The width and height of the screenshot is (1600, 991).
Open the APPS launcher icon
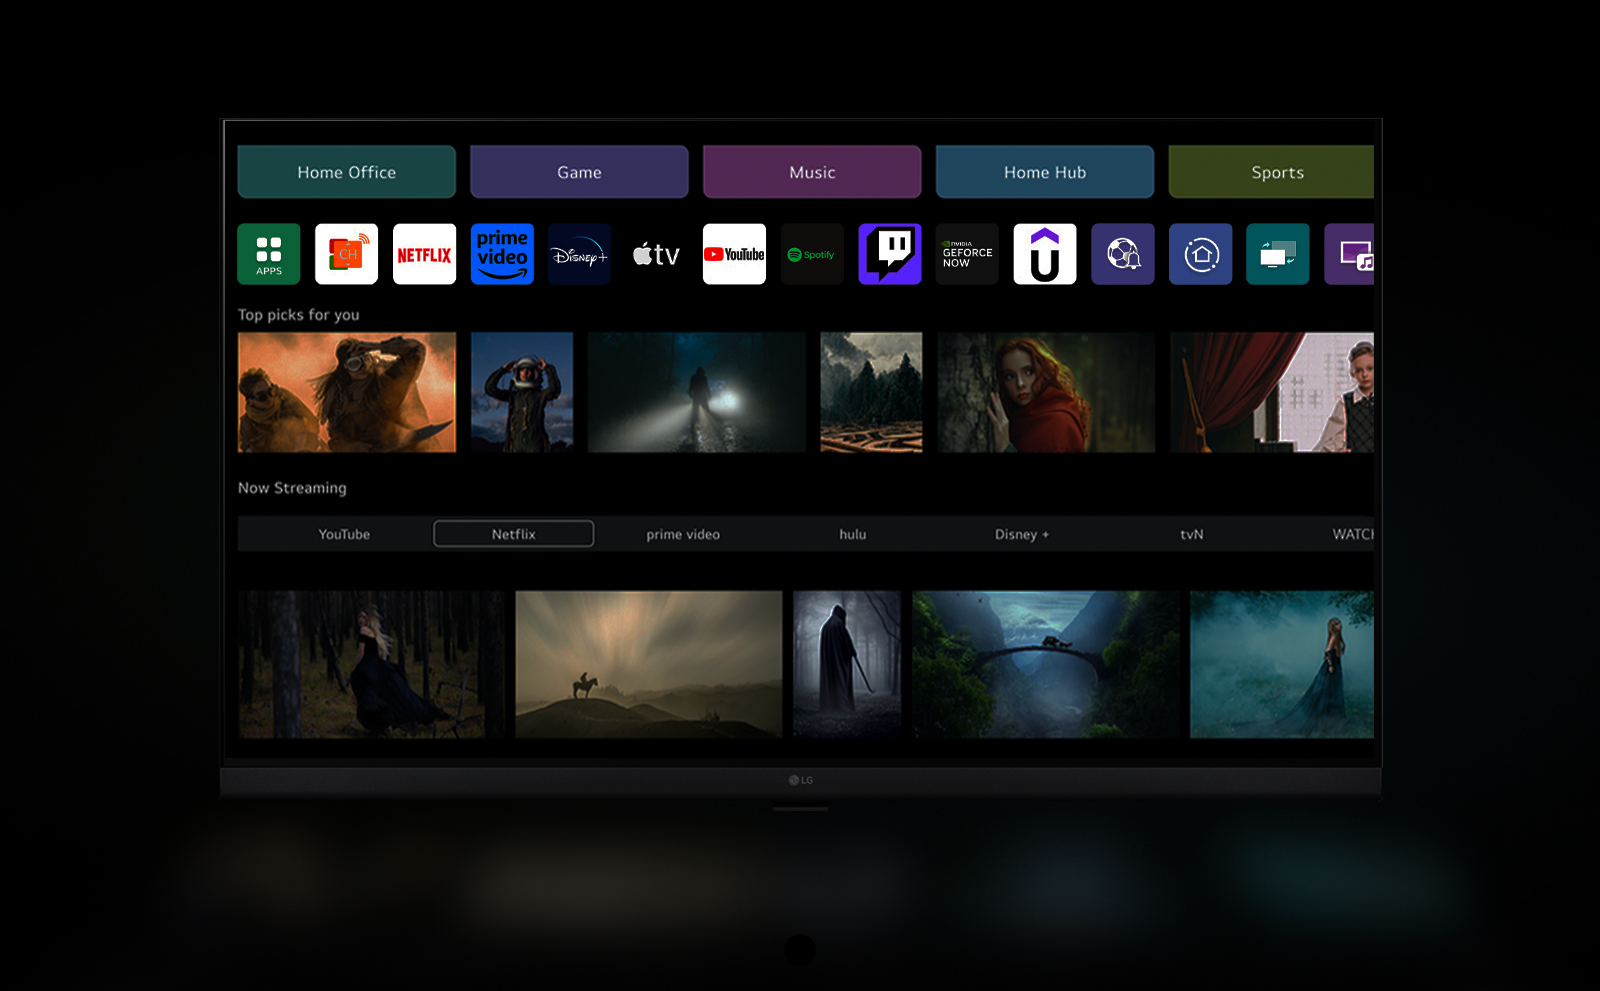pos(268,254)
